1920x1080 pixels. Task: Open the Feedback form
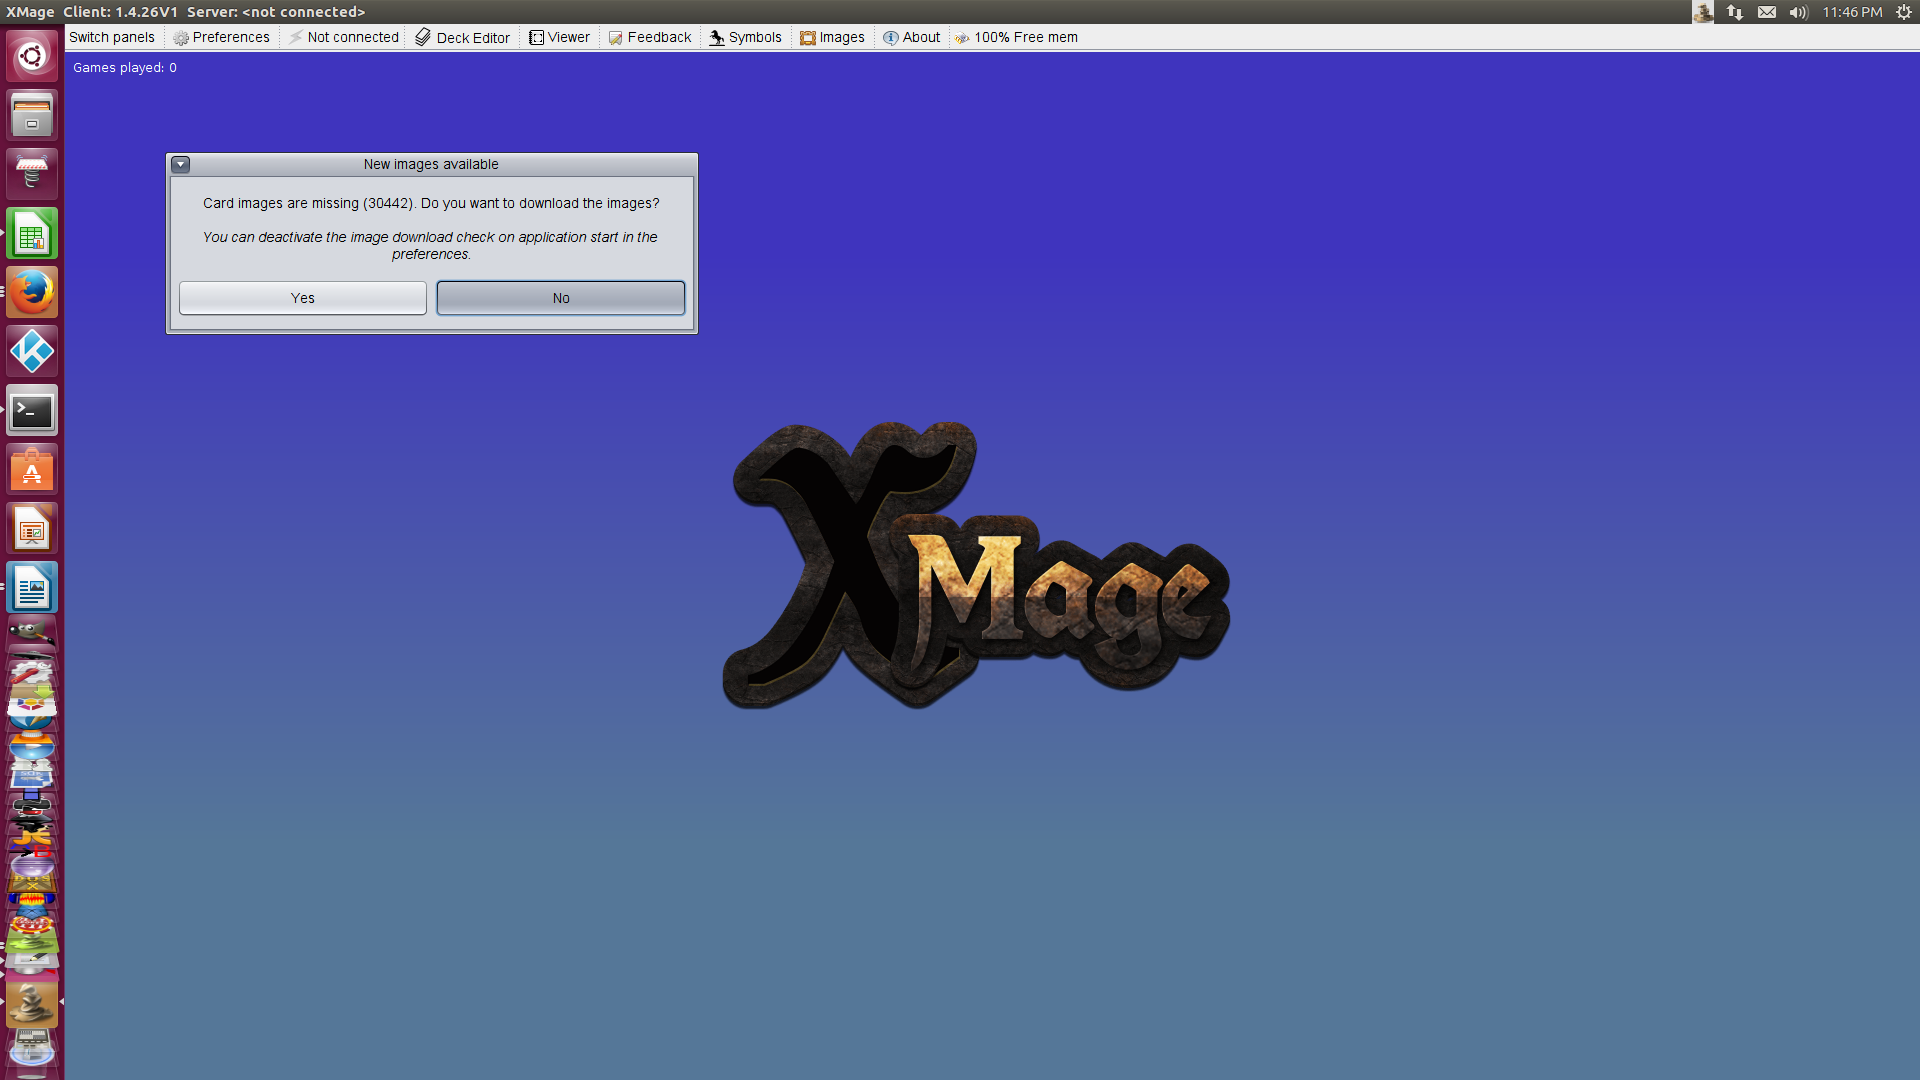tap(650, 37)
